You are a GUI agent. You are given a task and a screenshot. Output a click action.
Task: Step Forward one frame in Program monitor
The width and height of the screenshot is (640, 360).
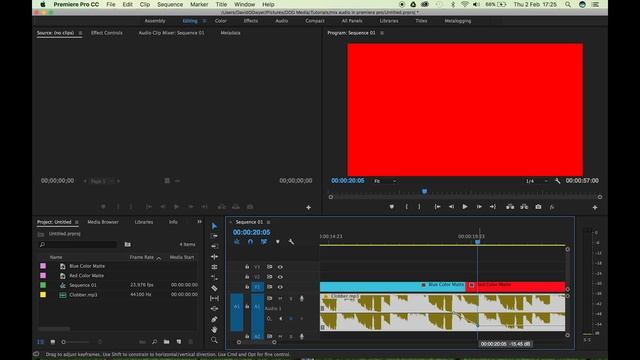pos(479,207)
